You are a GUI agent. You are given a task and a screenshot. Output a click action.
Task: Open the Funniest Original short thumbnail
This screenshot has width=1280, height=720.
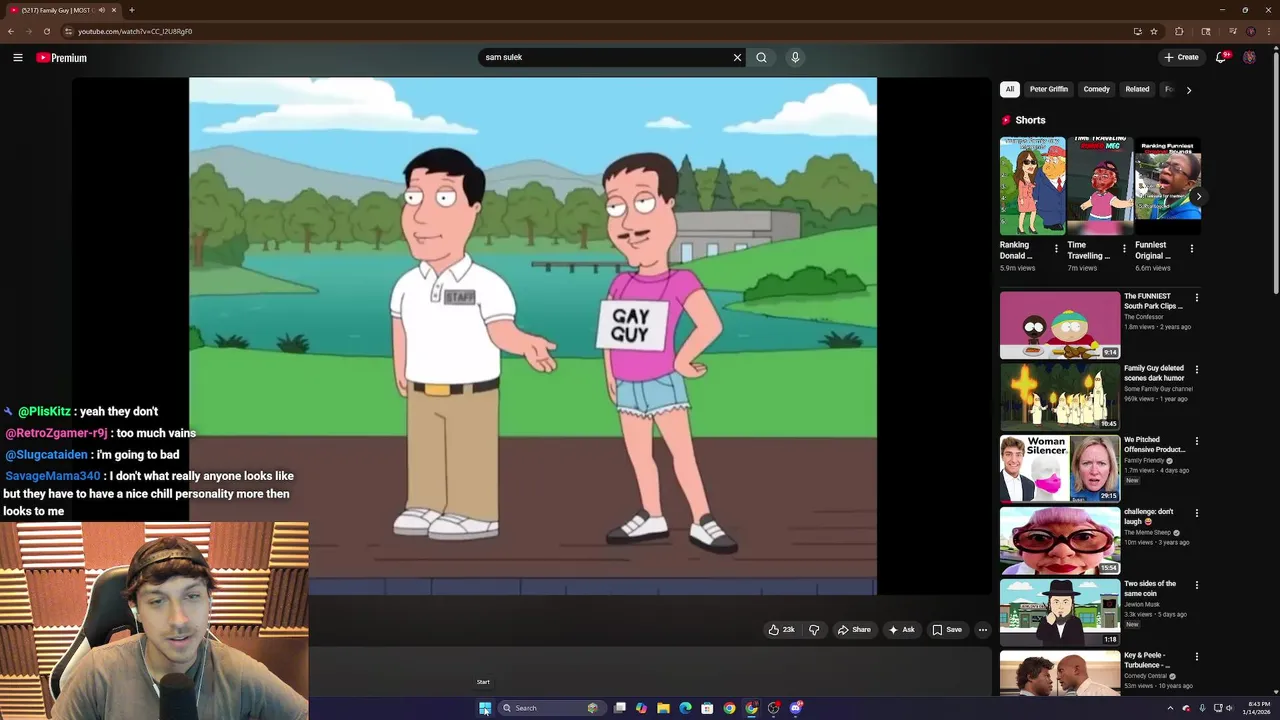(x=1167, y=186)
